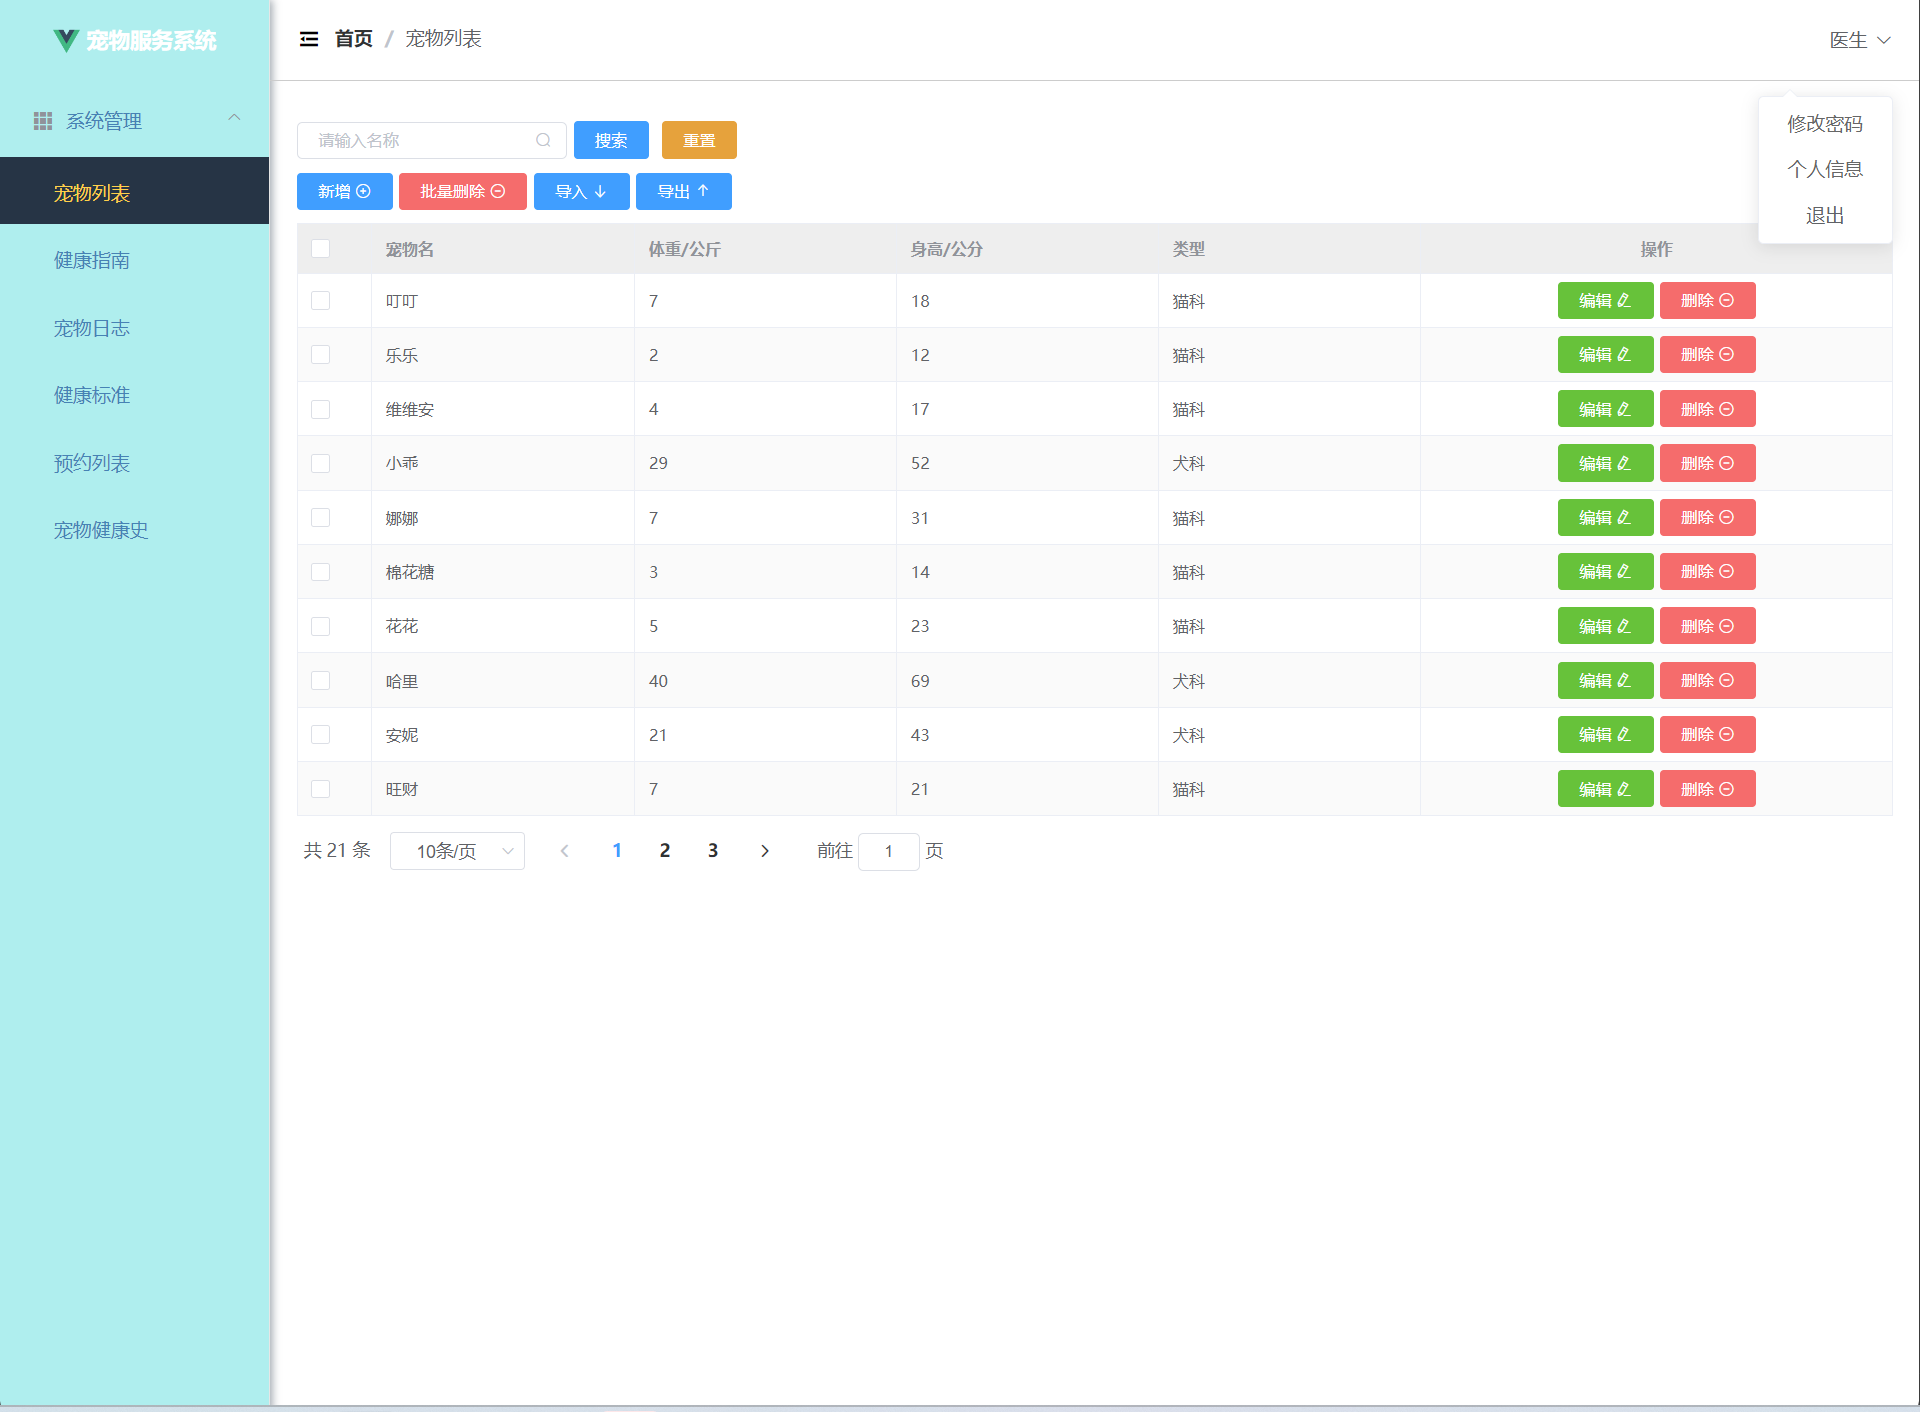Click the 导出 export button
This screenshot has height=1412, width=1920.
[x=683, y=191]
